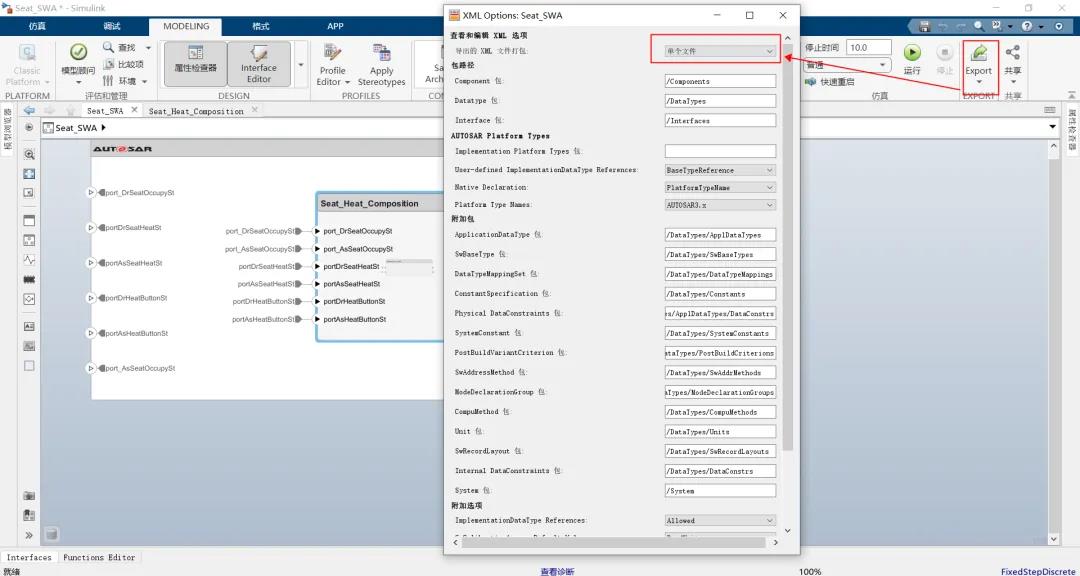Image resolution: width=1080 pixels, height=576 pixels.
Task: Click the zoom-in magnifier on canvas palette
Action: [x=29, y=154]
